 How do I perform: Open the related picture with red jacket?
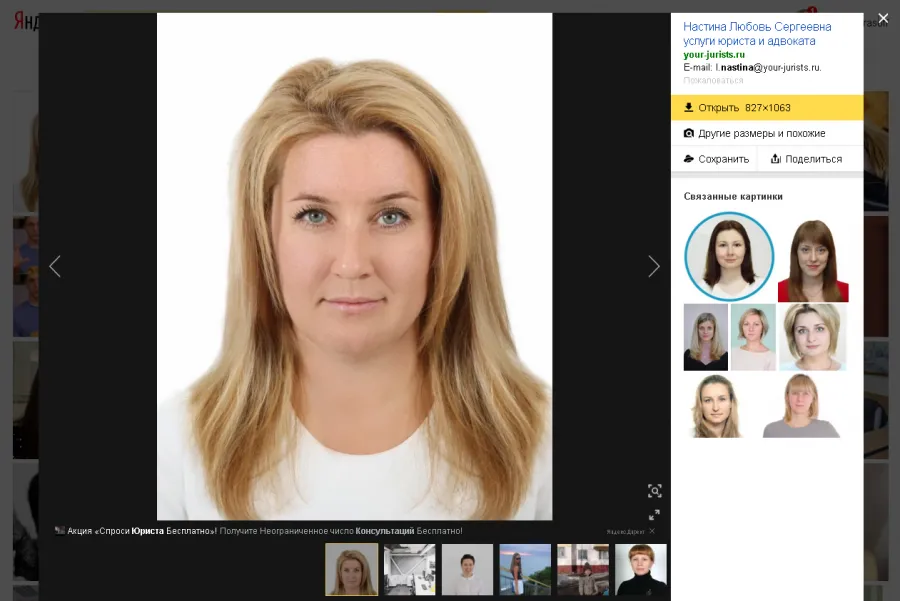click(813, 260)
